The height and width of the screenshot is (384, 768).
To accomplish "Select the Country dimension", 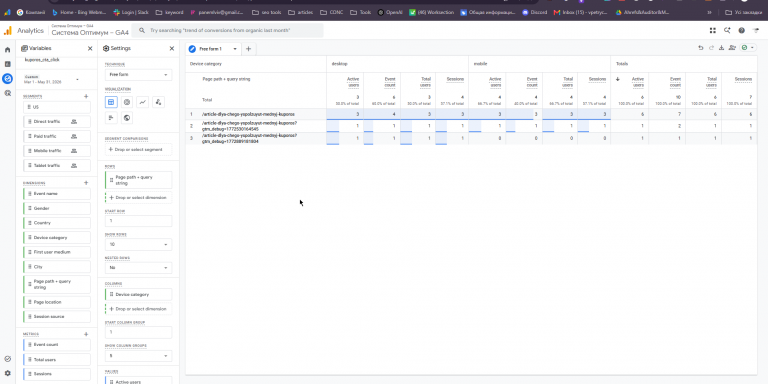I will click(x=57, y=223).
